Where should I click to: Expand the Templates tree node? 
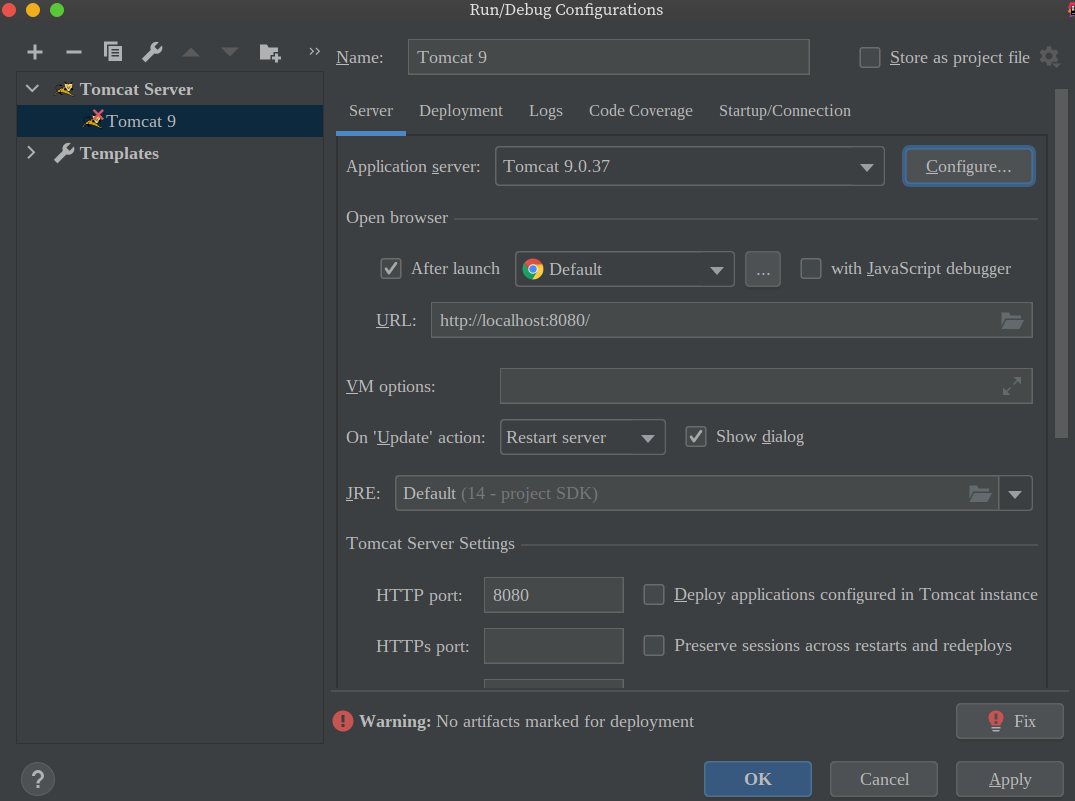click(31, 152)
